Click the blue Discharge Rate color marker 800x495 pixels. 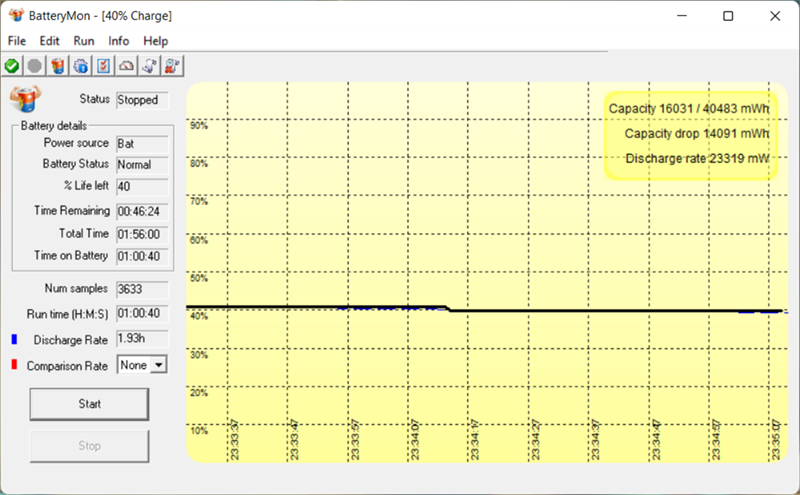click(x=13, y=340)
